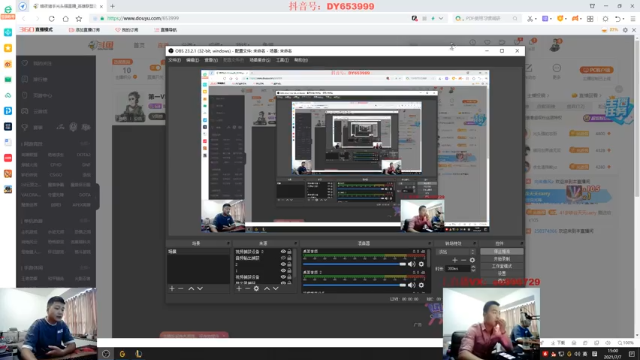Move selected source up in Sources panel
Screen dimensions: 640x360
coord(267,289)
